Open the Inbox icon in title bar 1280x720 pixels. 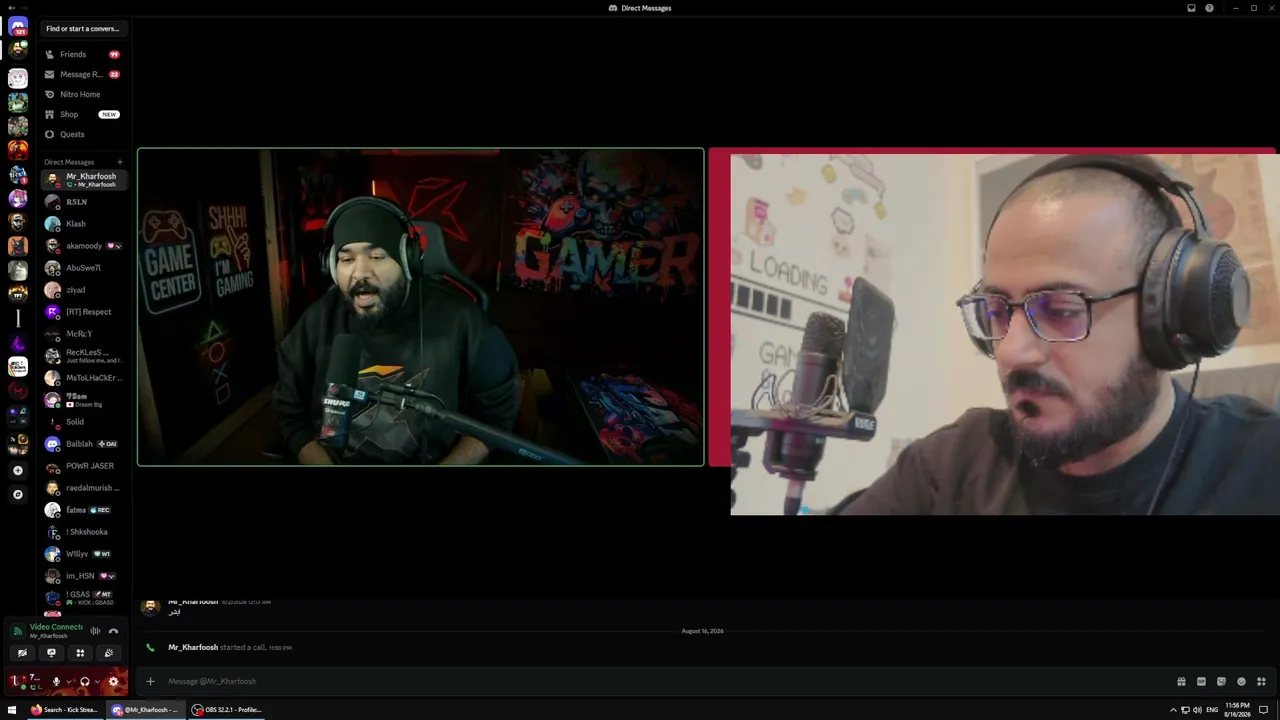coord(1191,8)
